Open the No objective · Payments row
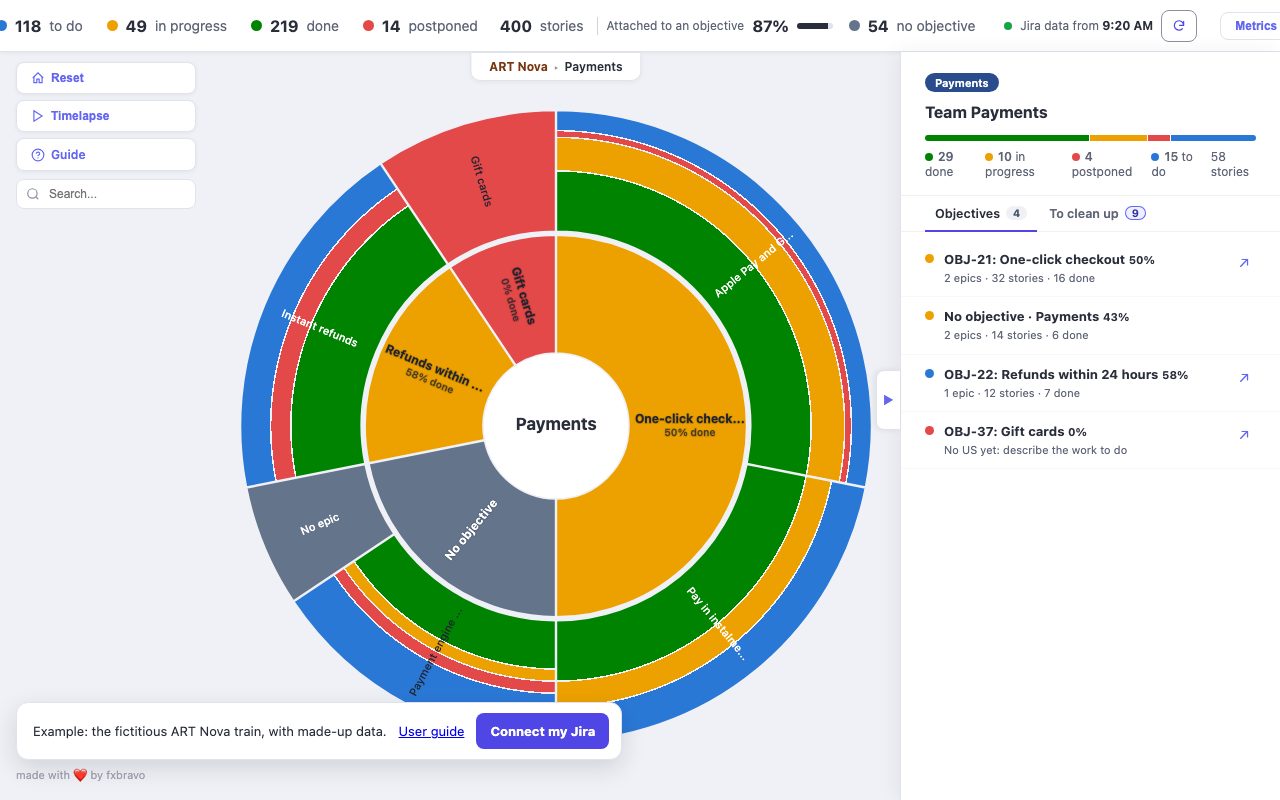 coord(1090,325)
